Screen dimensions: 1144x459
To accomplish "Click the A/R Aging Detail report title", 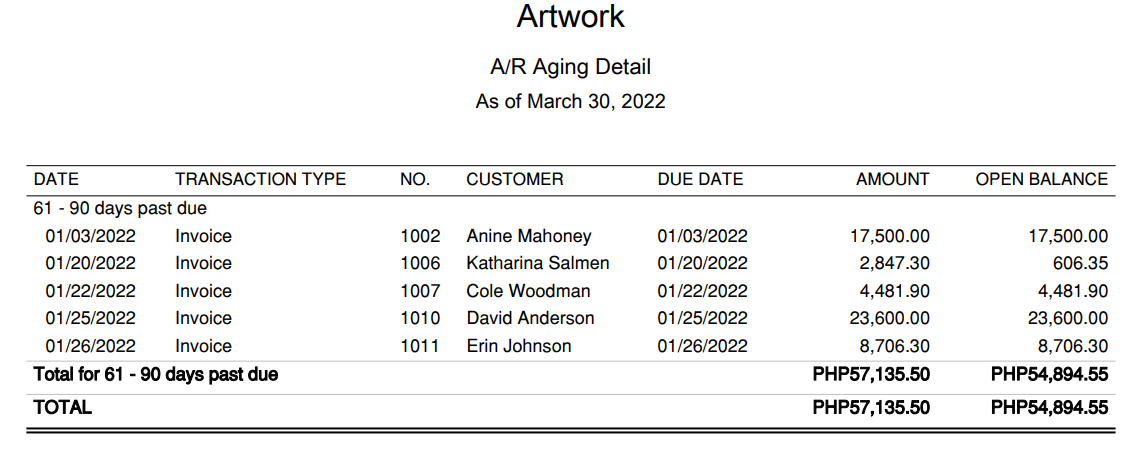I will pyautogui.click(x=570, y=67).
